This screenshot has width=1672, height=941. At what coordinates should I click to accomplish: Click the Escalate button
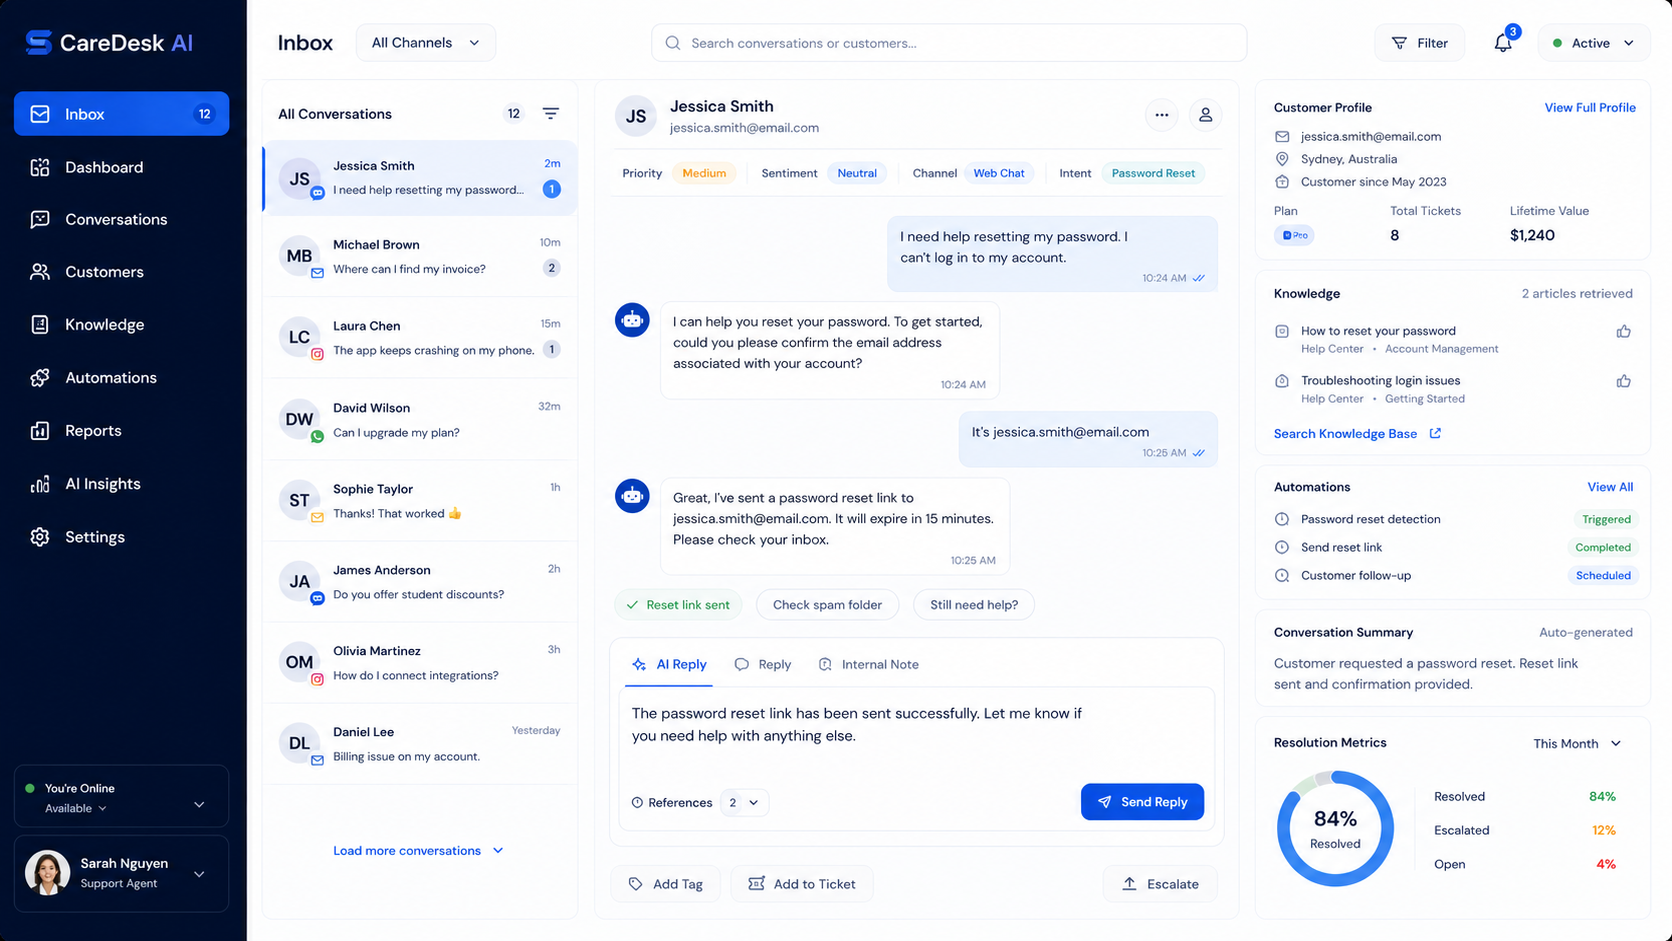coord(1160,884)
